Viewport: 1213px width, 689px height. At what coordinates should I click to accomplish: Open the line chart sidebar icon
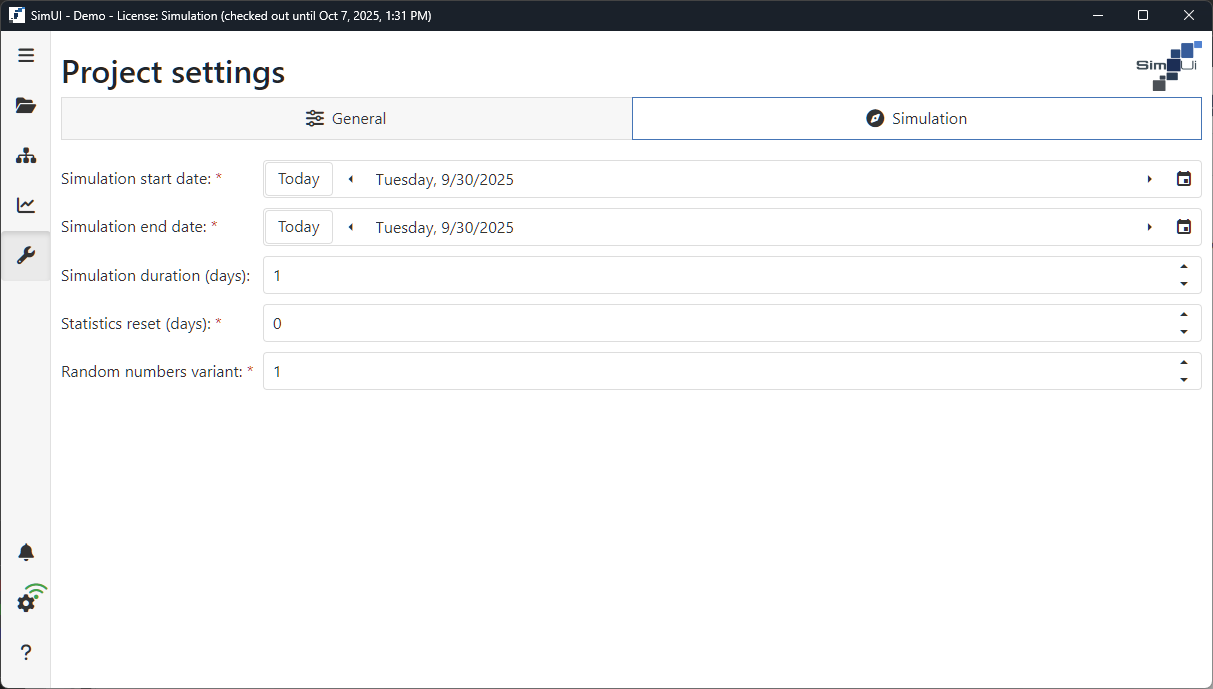point(26,206)
